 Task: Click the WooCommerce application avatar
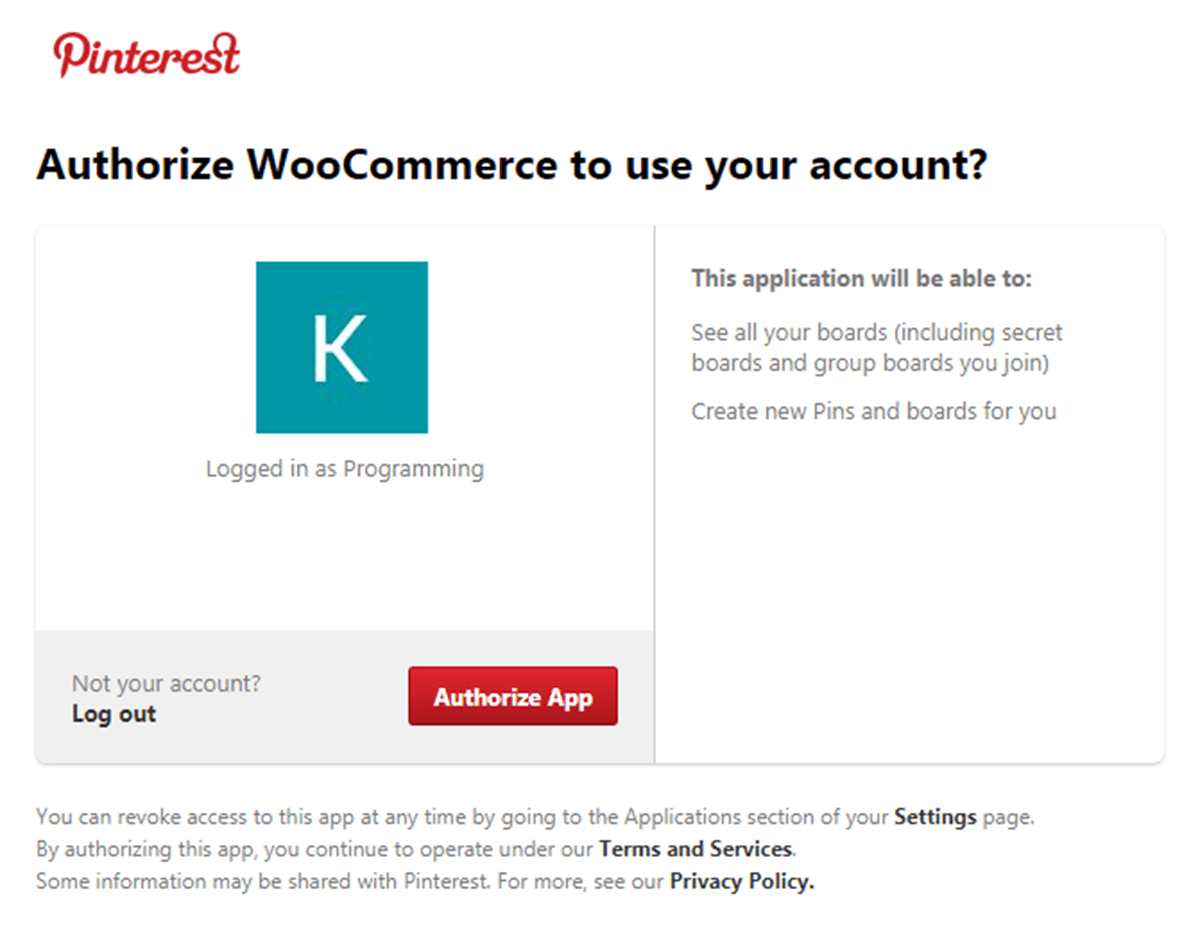[342, 347]
